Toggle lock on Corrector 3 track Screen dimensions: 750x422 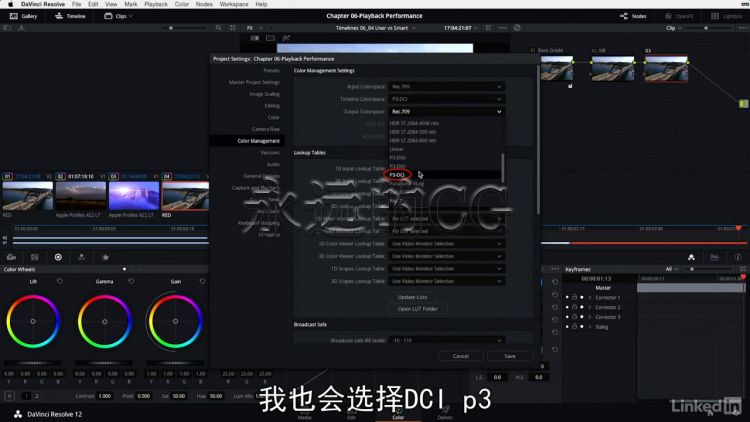tap(574, 317)
